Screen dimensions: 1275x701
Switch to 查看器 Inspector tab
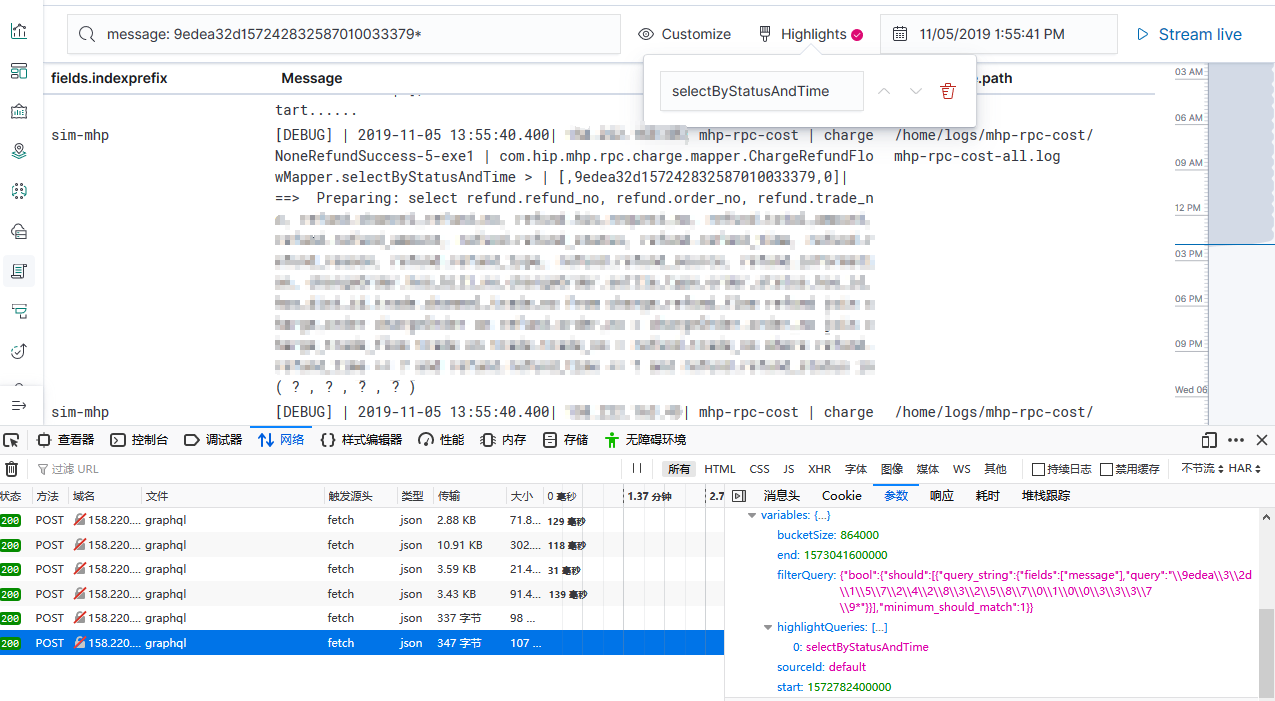click(x=66, y=440)
